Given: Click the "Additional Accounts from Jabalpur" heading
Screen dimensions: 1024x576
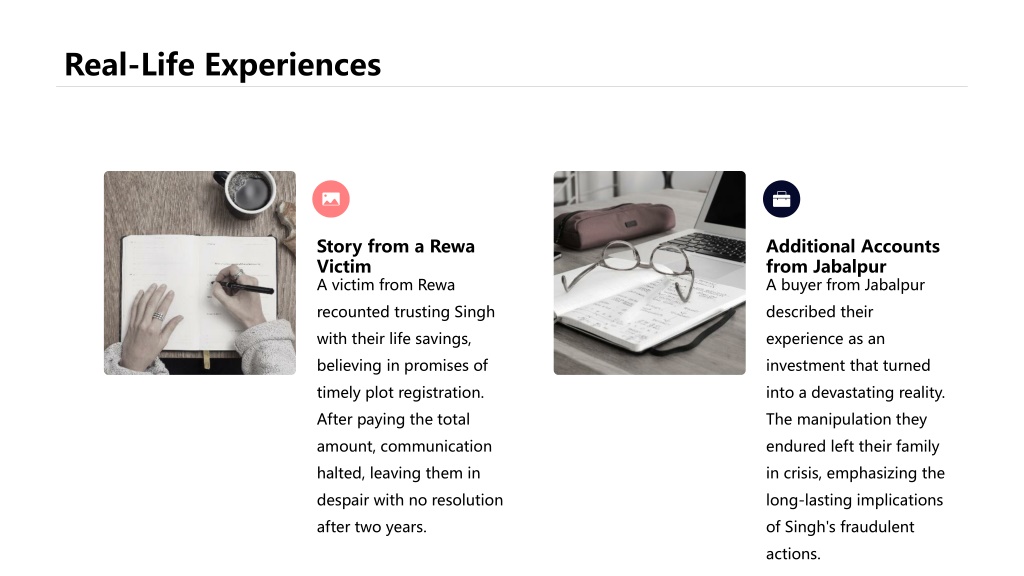Looking at the screenshot, I should click(x=852, y=256).
